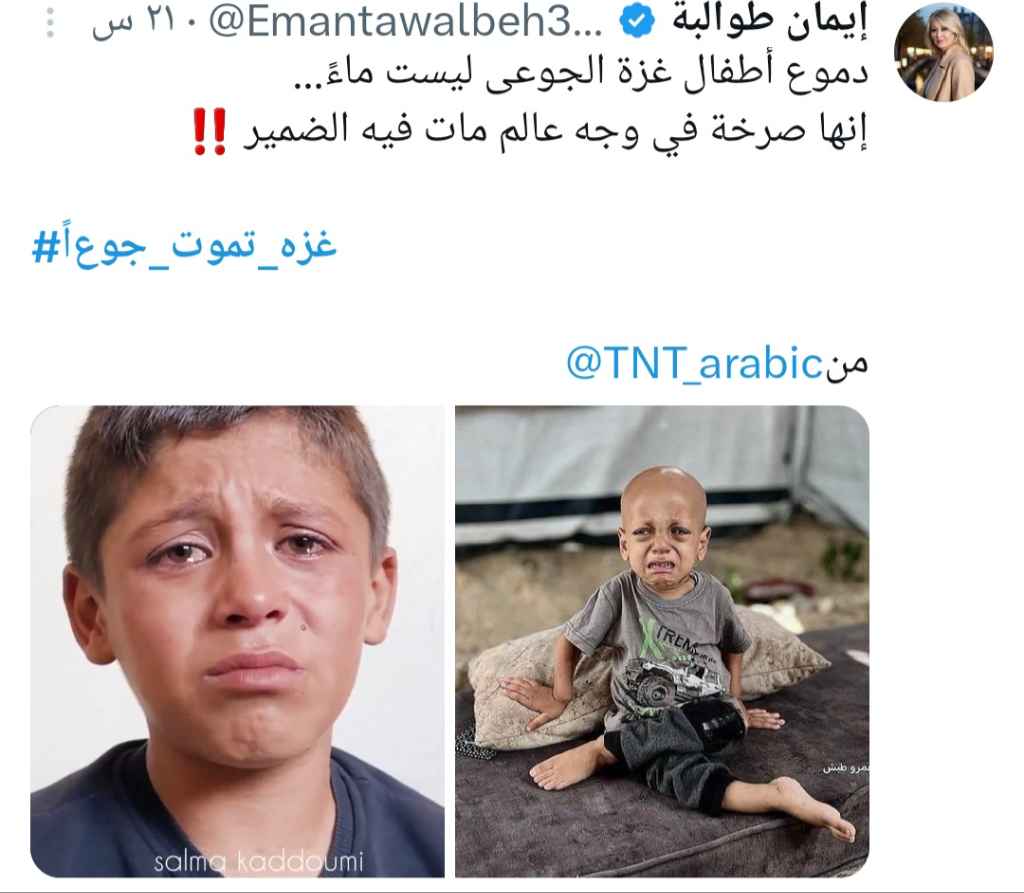Open photo of bald child sitting on mattress
The width and height of the screenshot is (1024, 893).
[662, 641]
